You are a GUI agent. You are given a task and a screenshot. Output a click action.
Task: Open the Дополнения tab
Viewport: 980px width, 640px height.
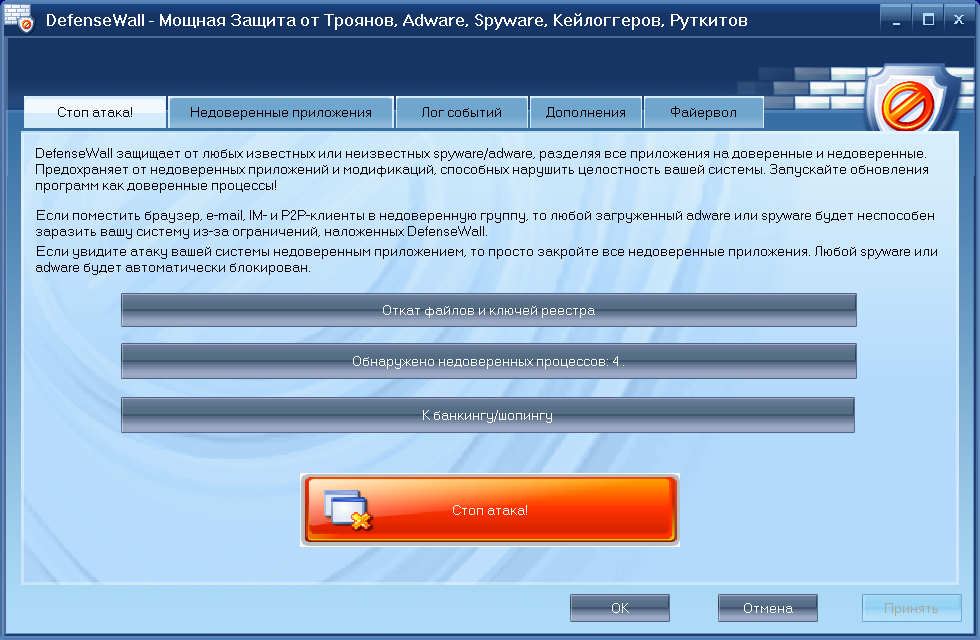[586, 112]
